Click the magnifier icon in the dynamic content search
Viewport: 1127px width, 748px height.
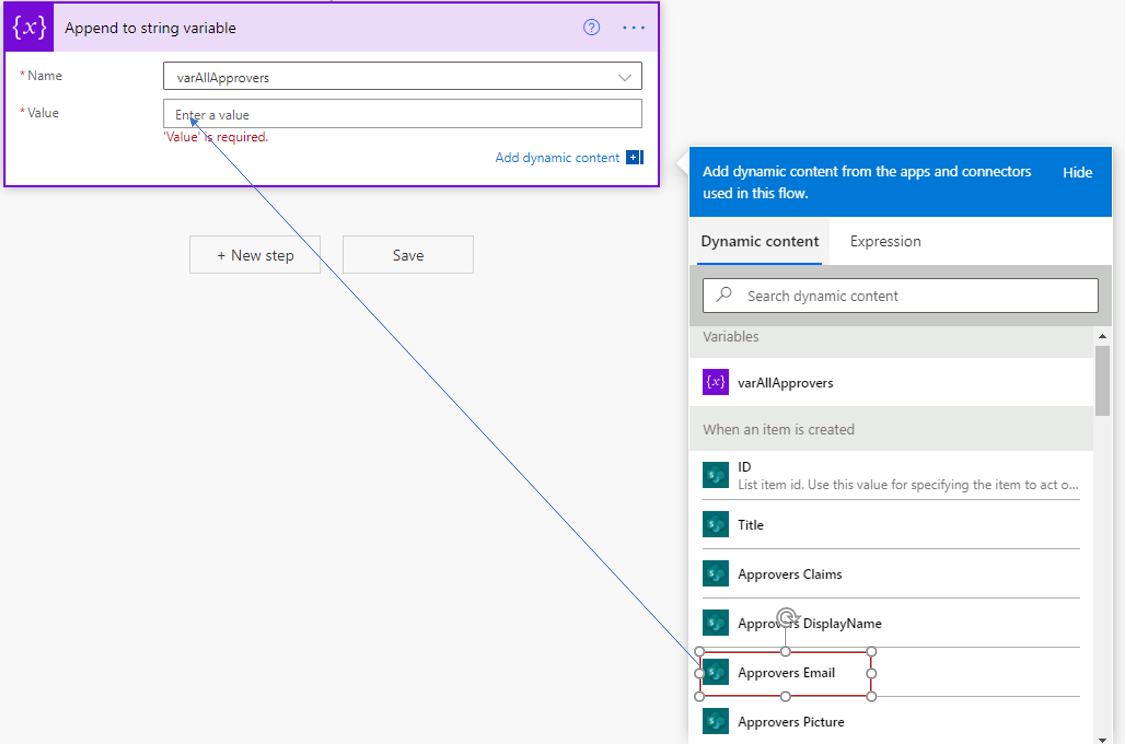pyautogui.click(x=724, y=295)
